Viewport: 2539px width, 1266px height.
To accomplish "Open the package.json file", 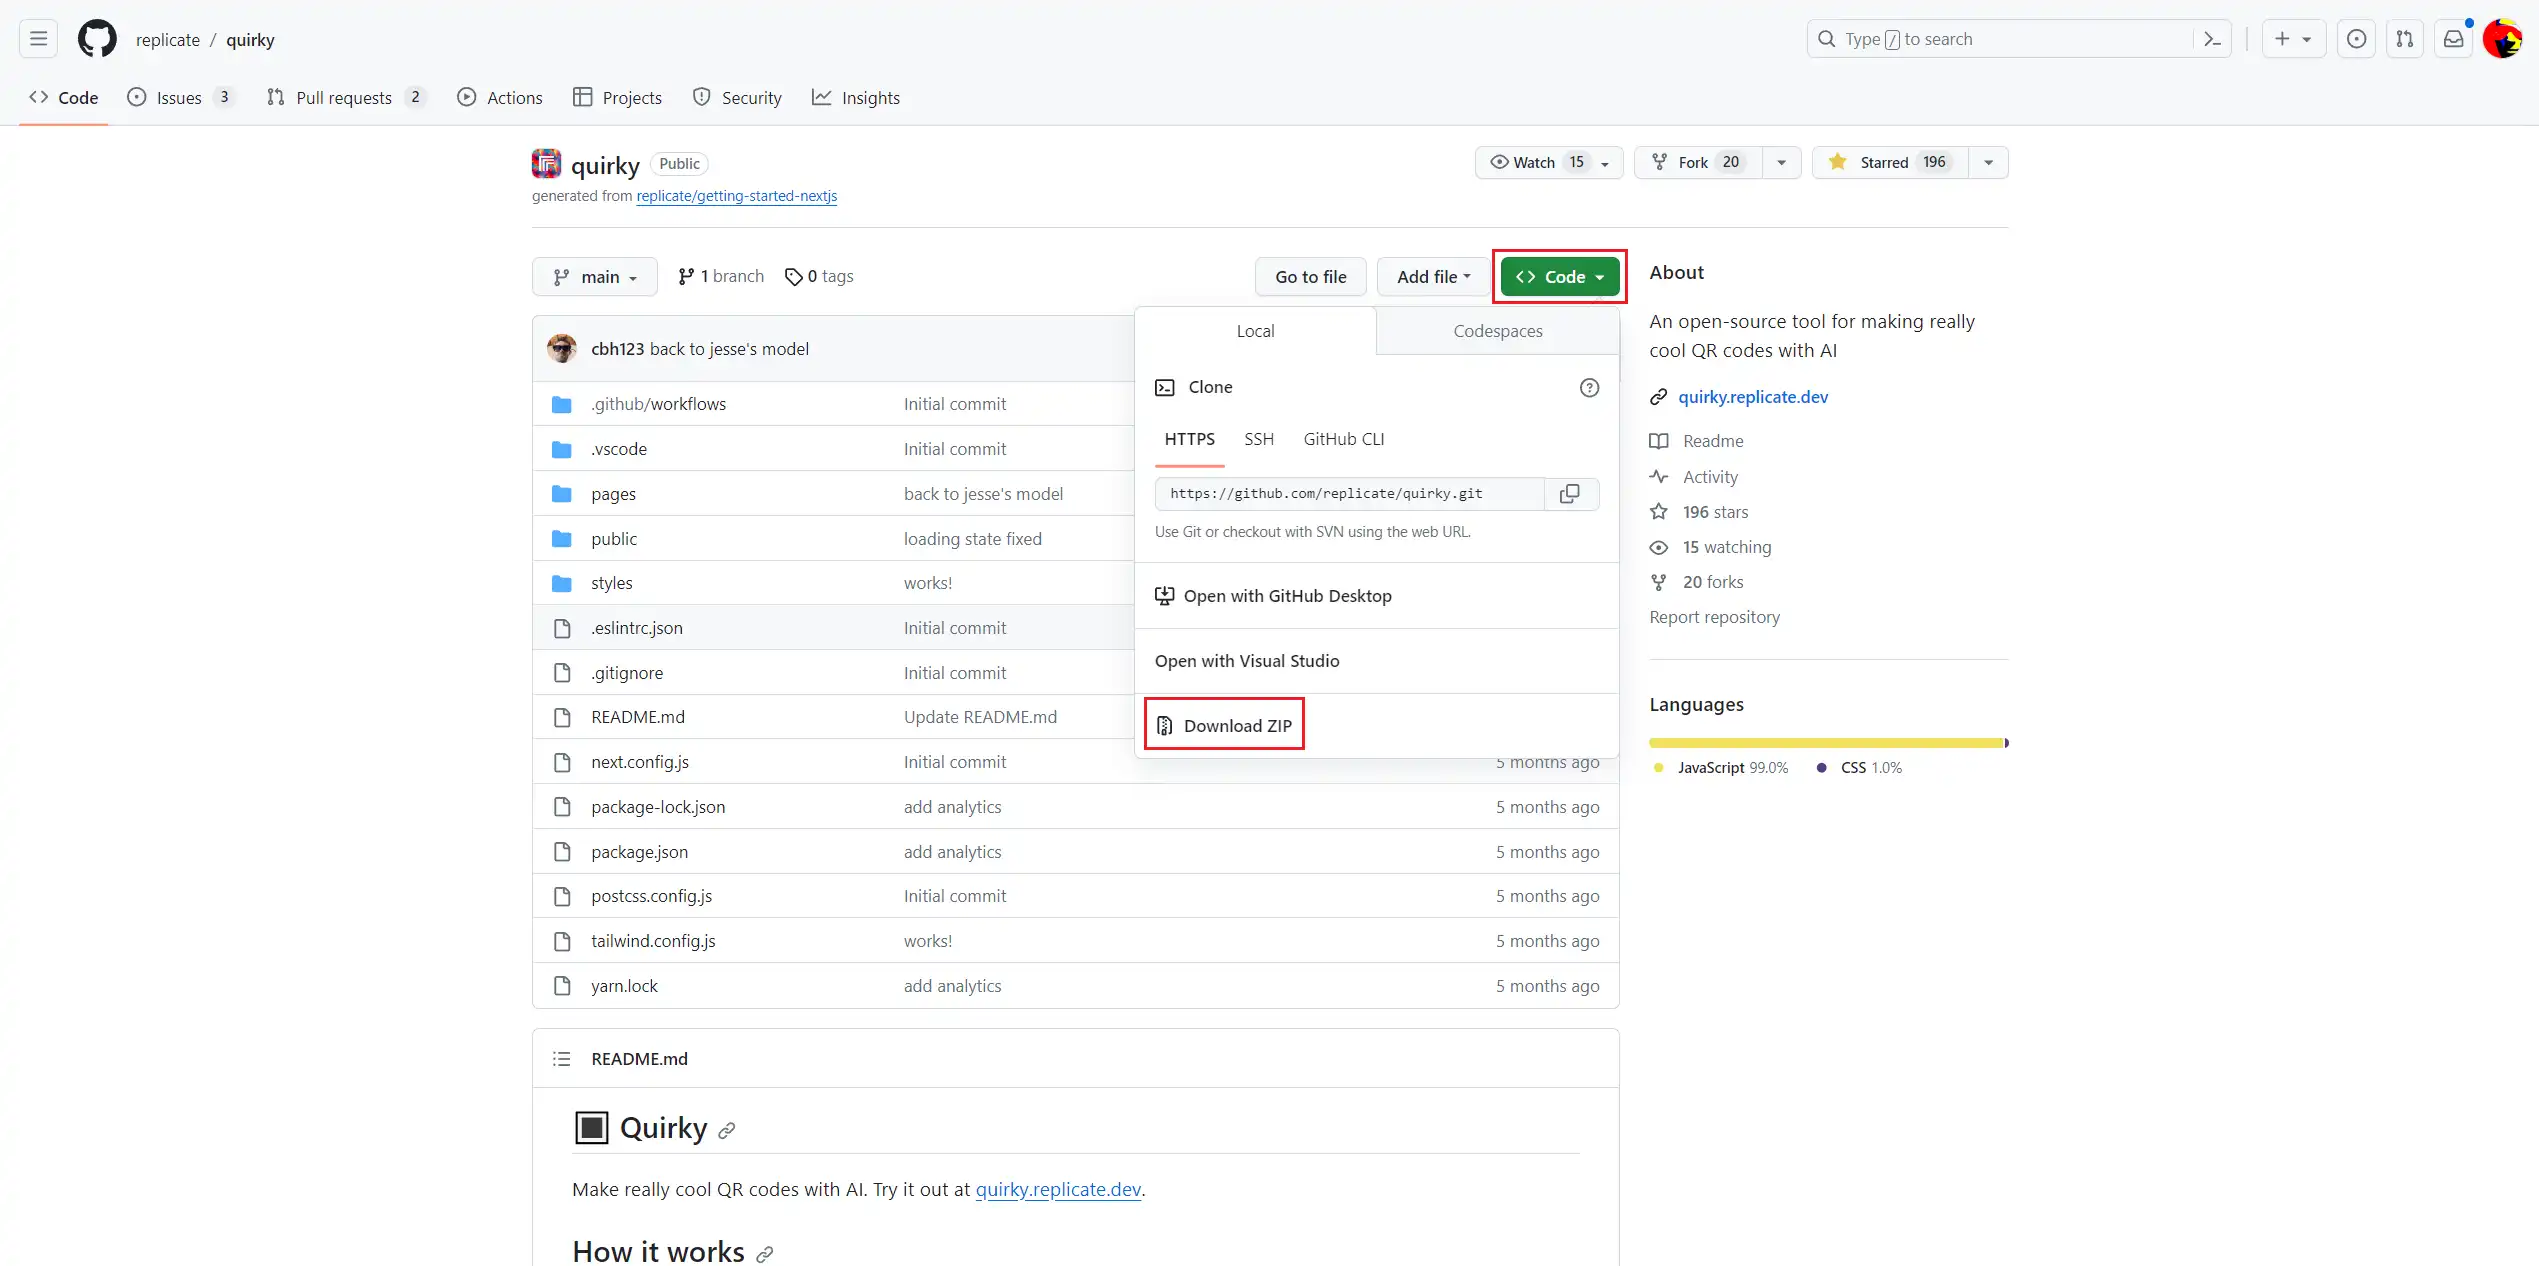I will [639, 852].
